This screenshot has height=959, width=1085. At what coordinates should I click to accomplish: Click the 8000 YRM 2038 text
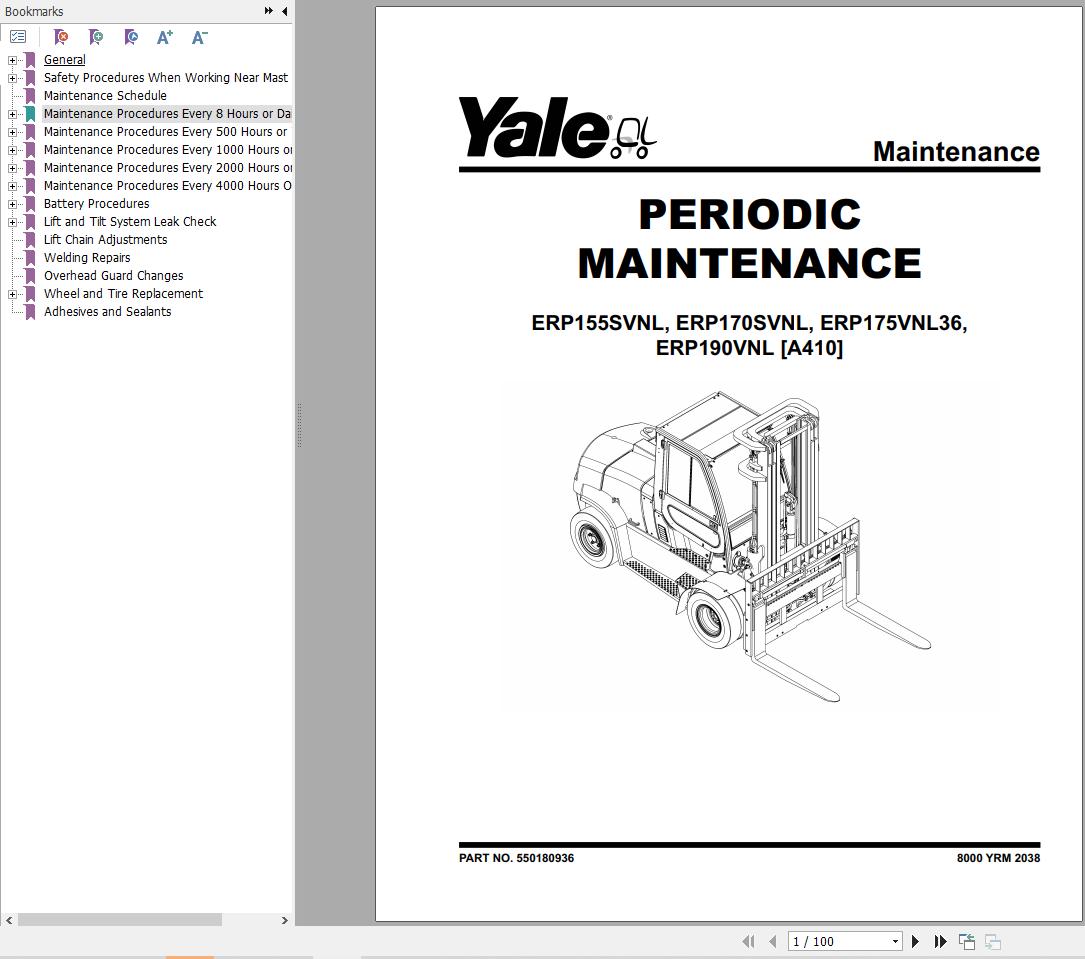(x=998, y=858)
